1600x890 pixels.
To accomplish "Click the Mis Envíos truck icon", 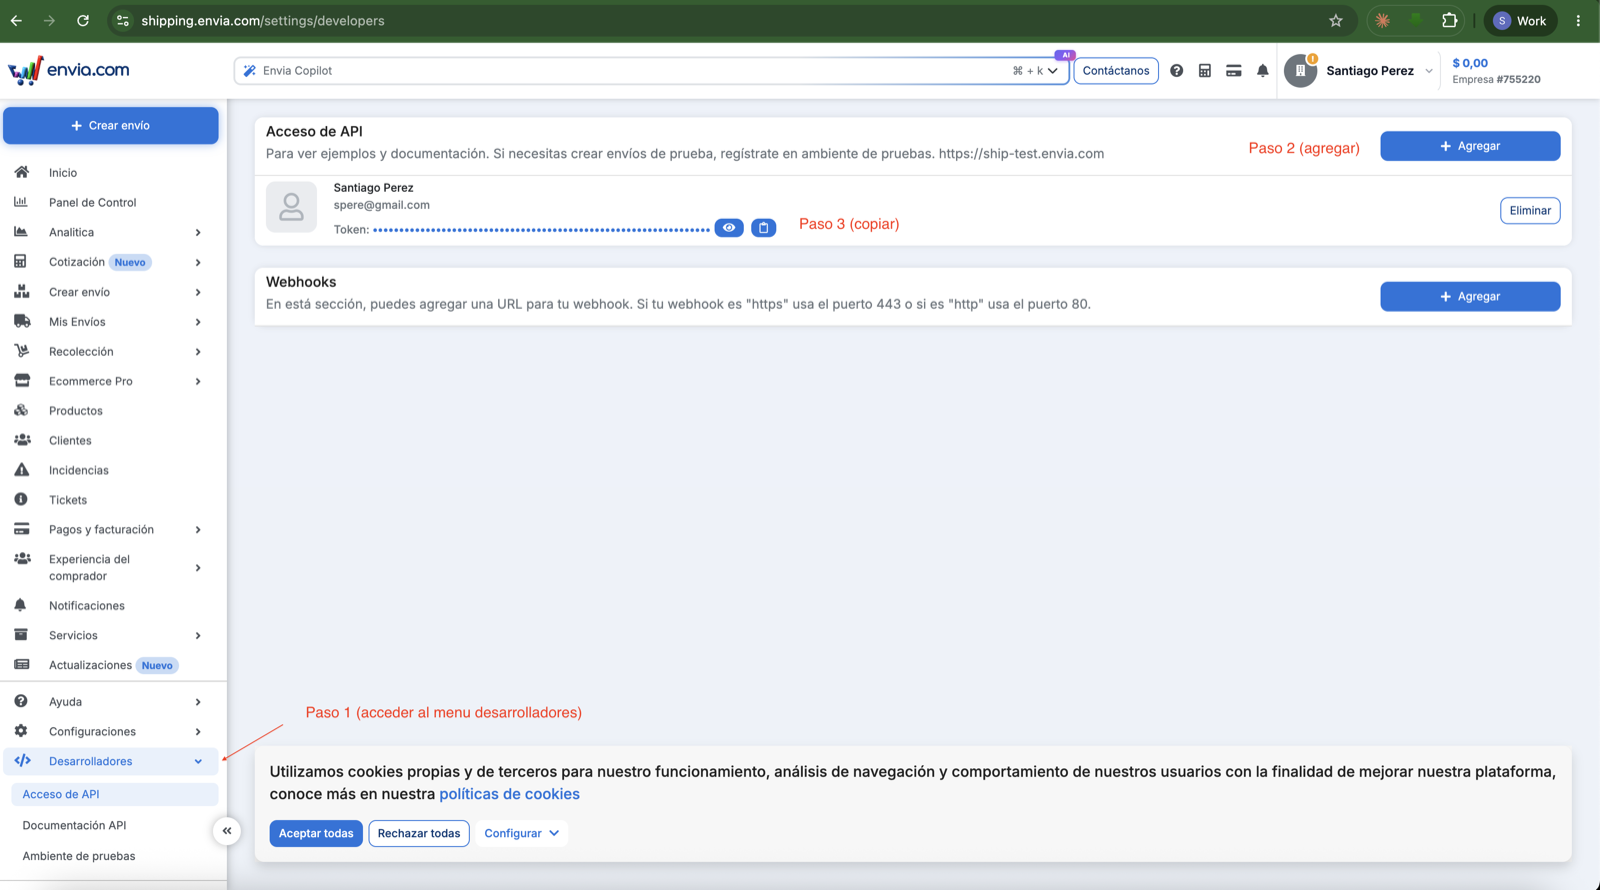I will coord(22,321).
